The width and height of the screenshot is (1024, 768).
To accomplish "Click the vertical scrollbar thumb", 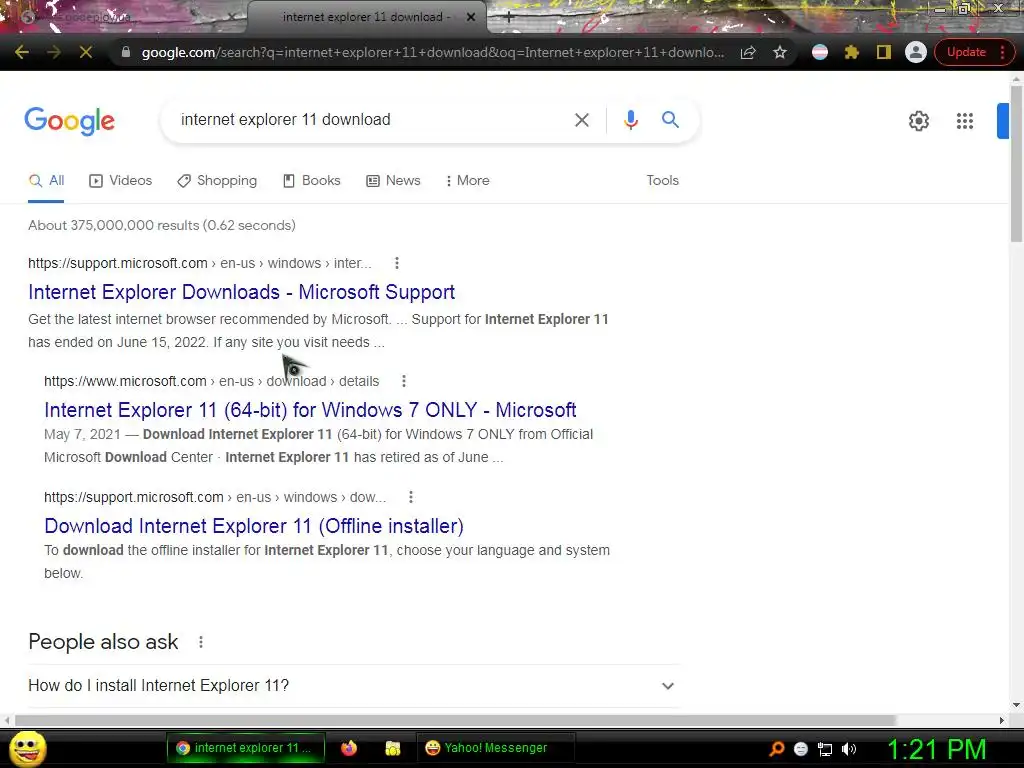I will coord(1016,163).
